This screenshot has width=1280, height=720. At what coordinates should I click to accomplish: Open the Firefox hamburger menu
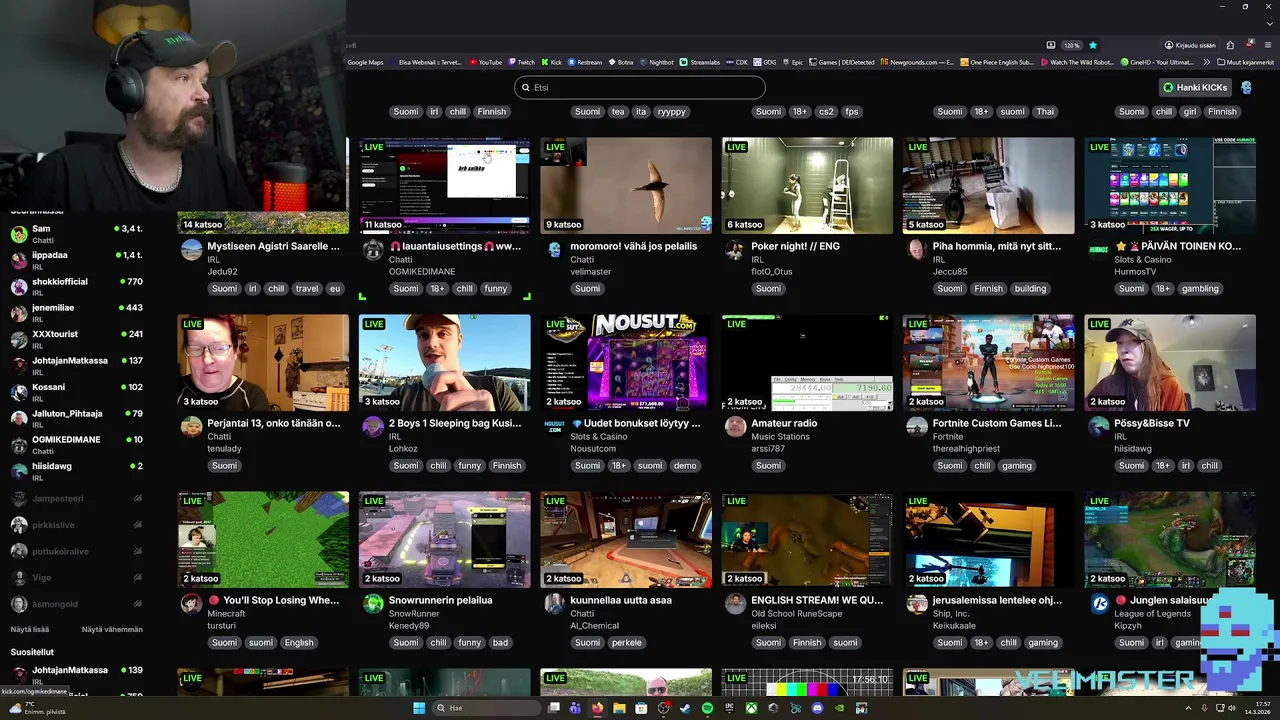(x=1268, y=45)
